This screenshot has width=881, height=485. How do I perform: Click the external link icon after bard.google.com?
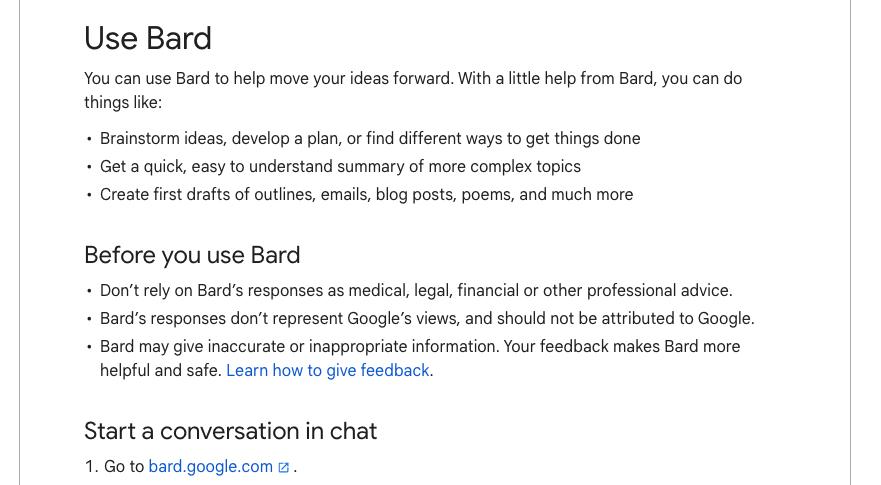(x=284, y=468)
